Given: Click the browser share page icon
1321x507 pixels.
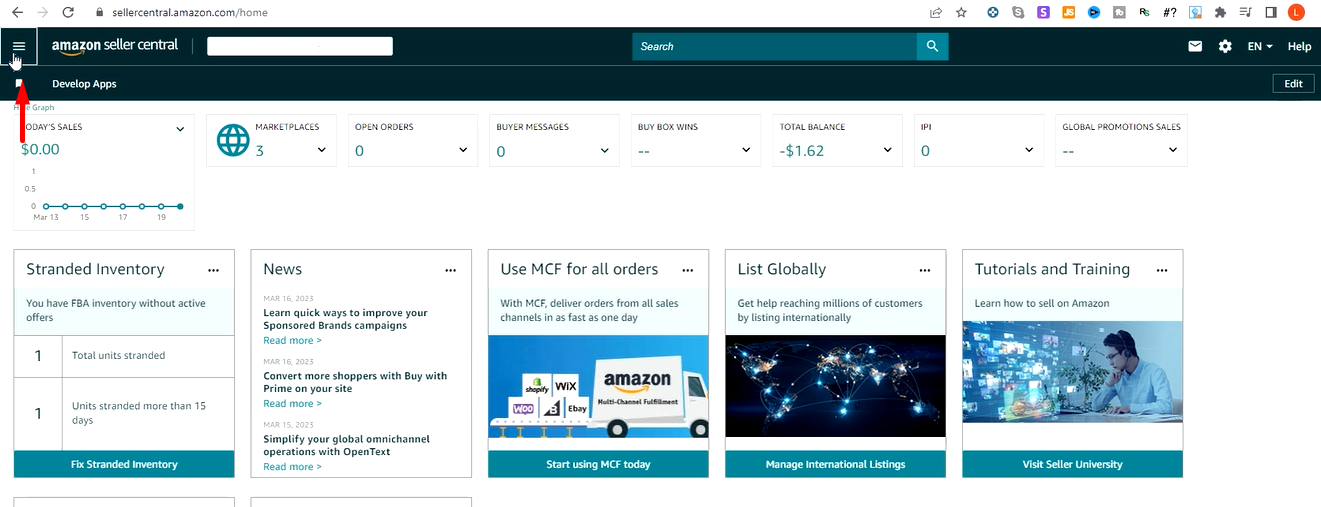Looking at the screenshot, I should [935, 13].
